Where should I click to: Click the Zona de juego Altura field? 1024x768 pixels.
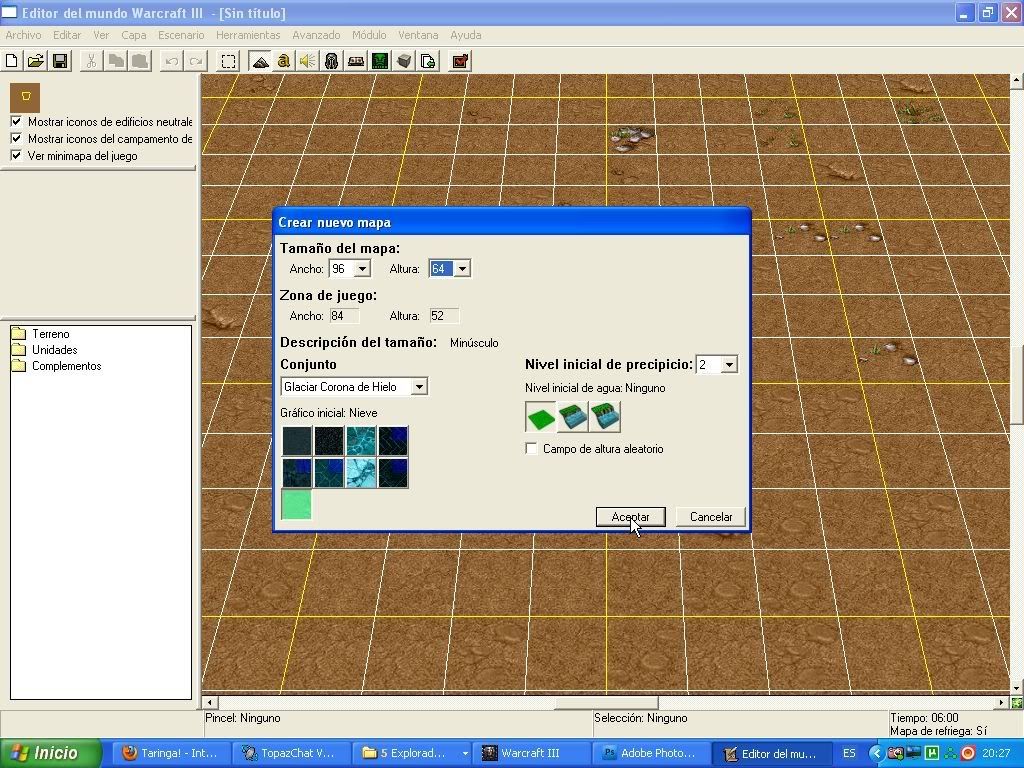click(444, 316)
